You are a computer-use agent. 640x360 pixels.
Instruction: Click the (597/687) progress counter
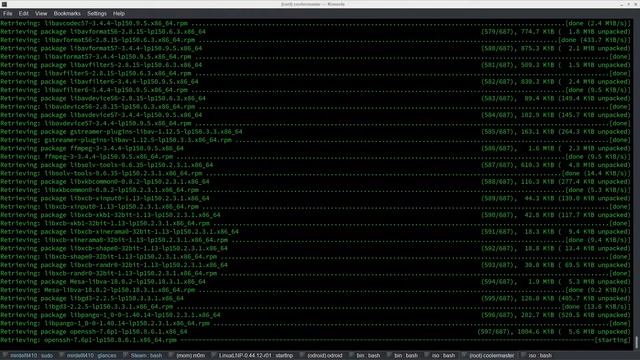click(495, 332)
